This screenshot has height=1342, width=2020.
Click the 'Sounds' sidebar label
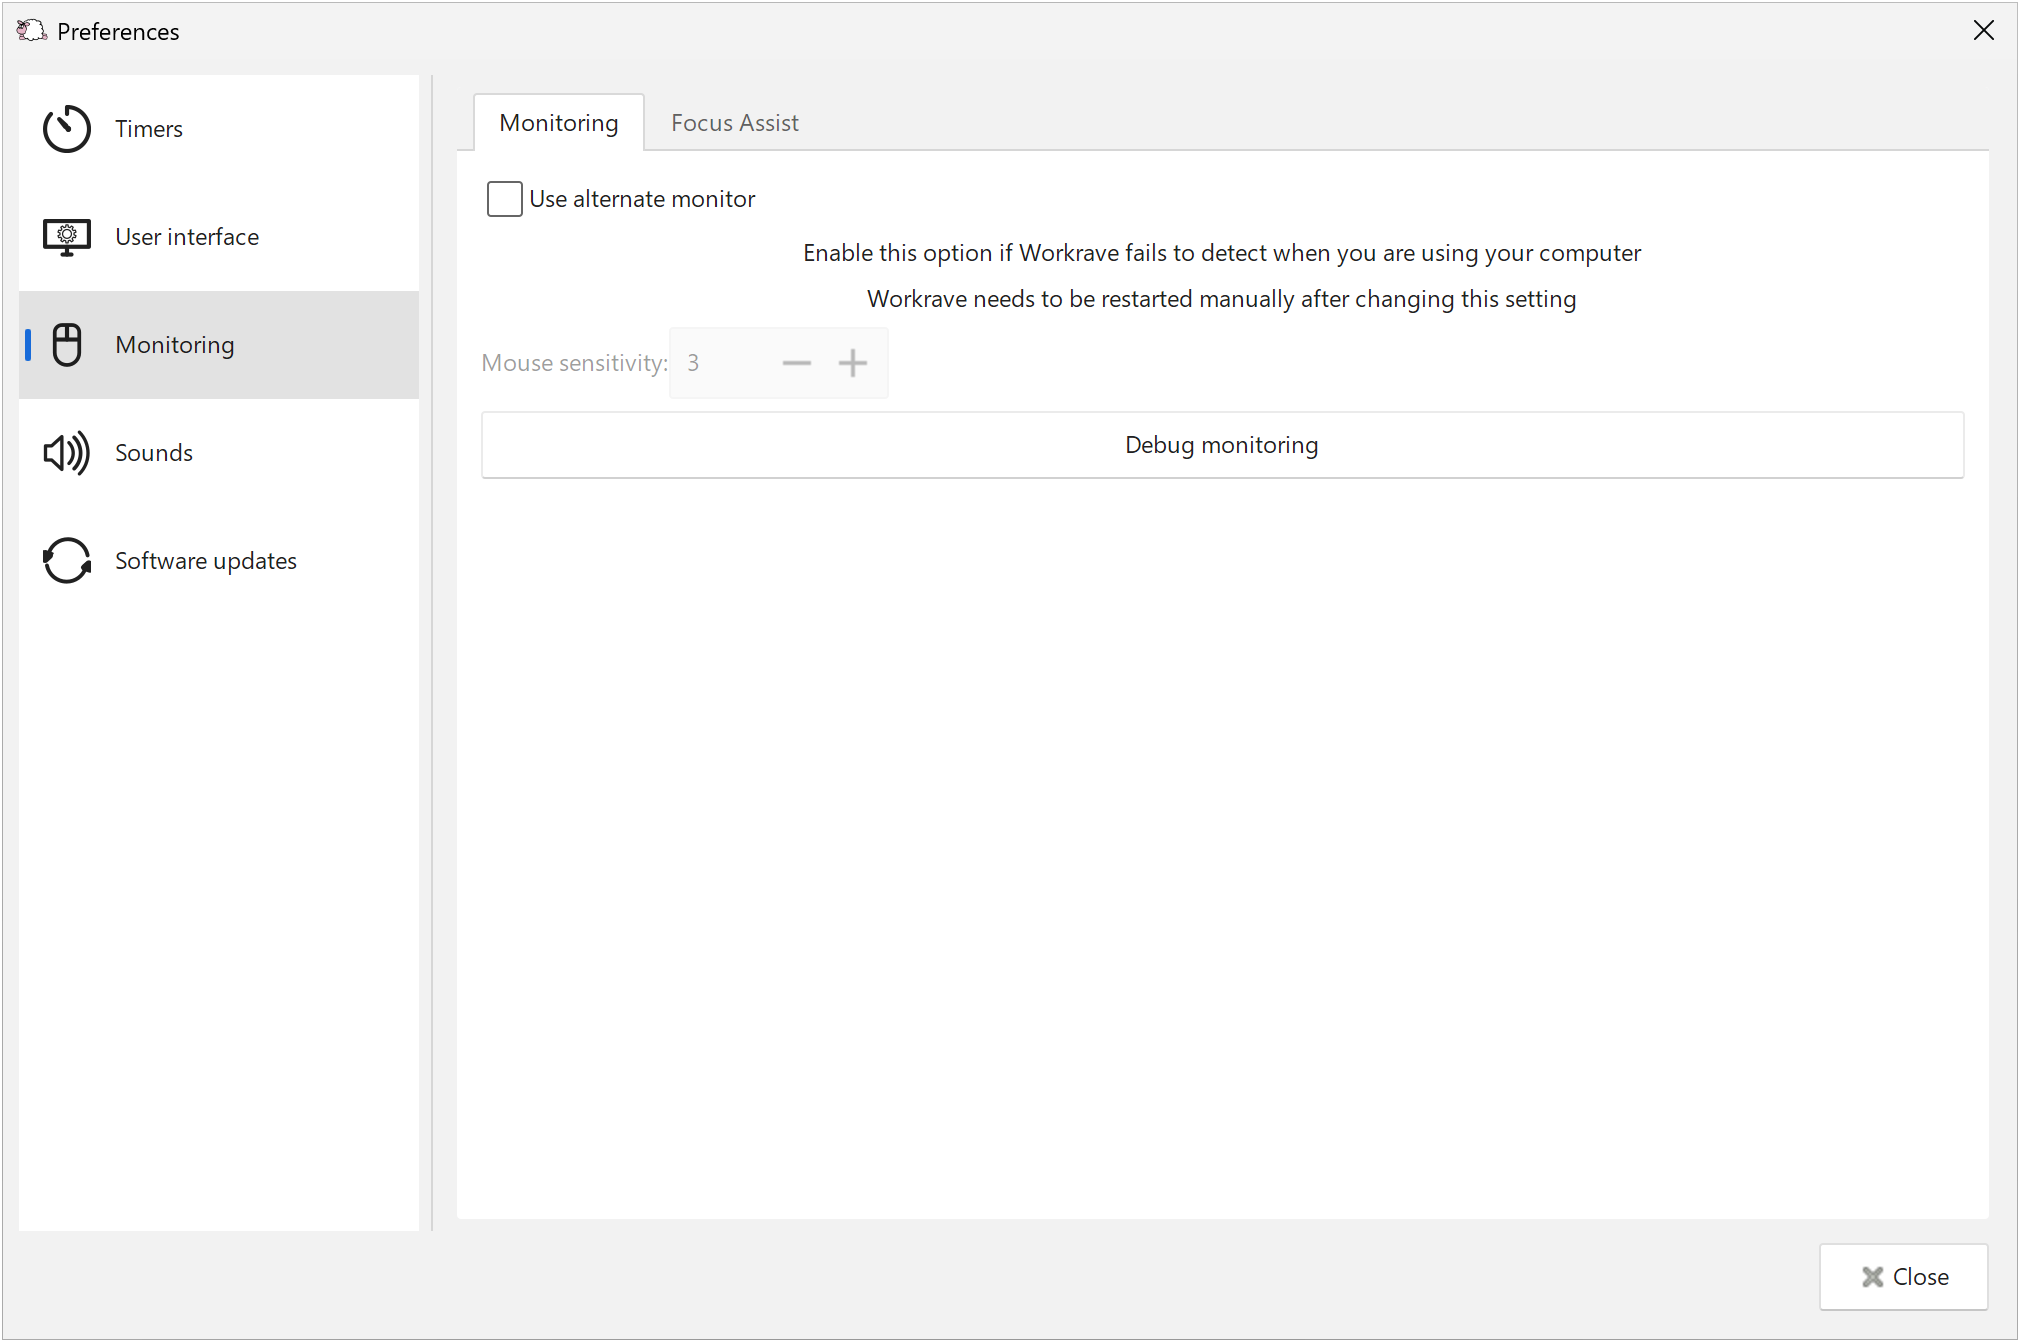[x=154, y=453]
